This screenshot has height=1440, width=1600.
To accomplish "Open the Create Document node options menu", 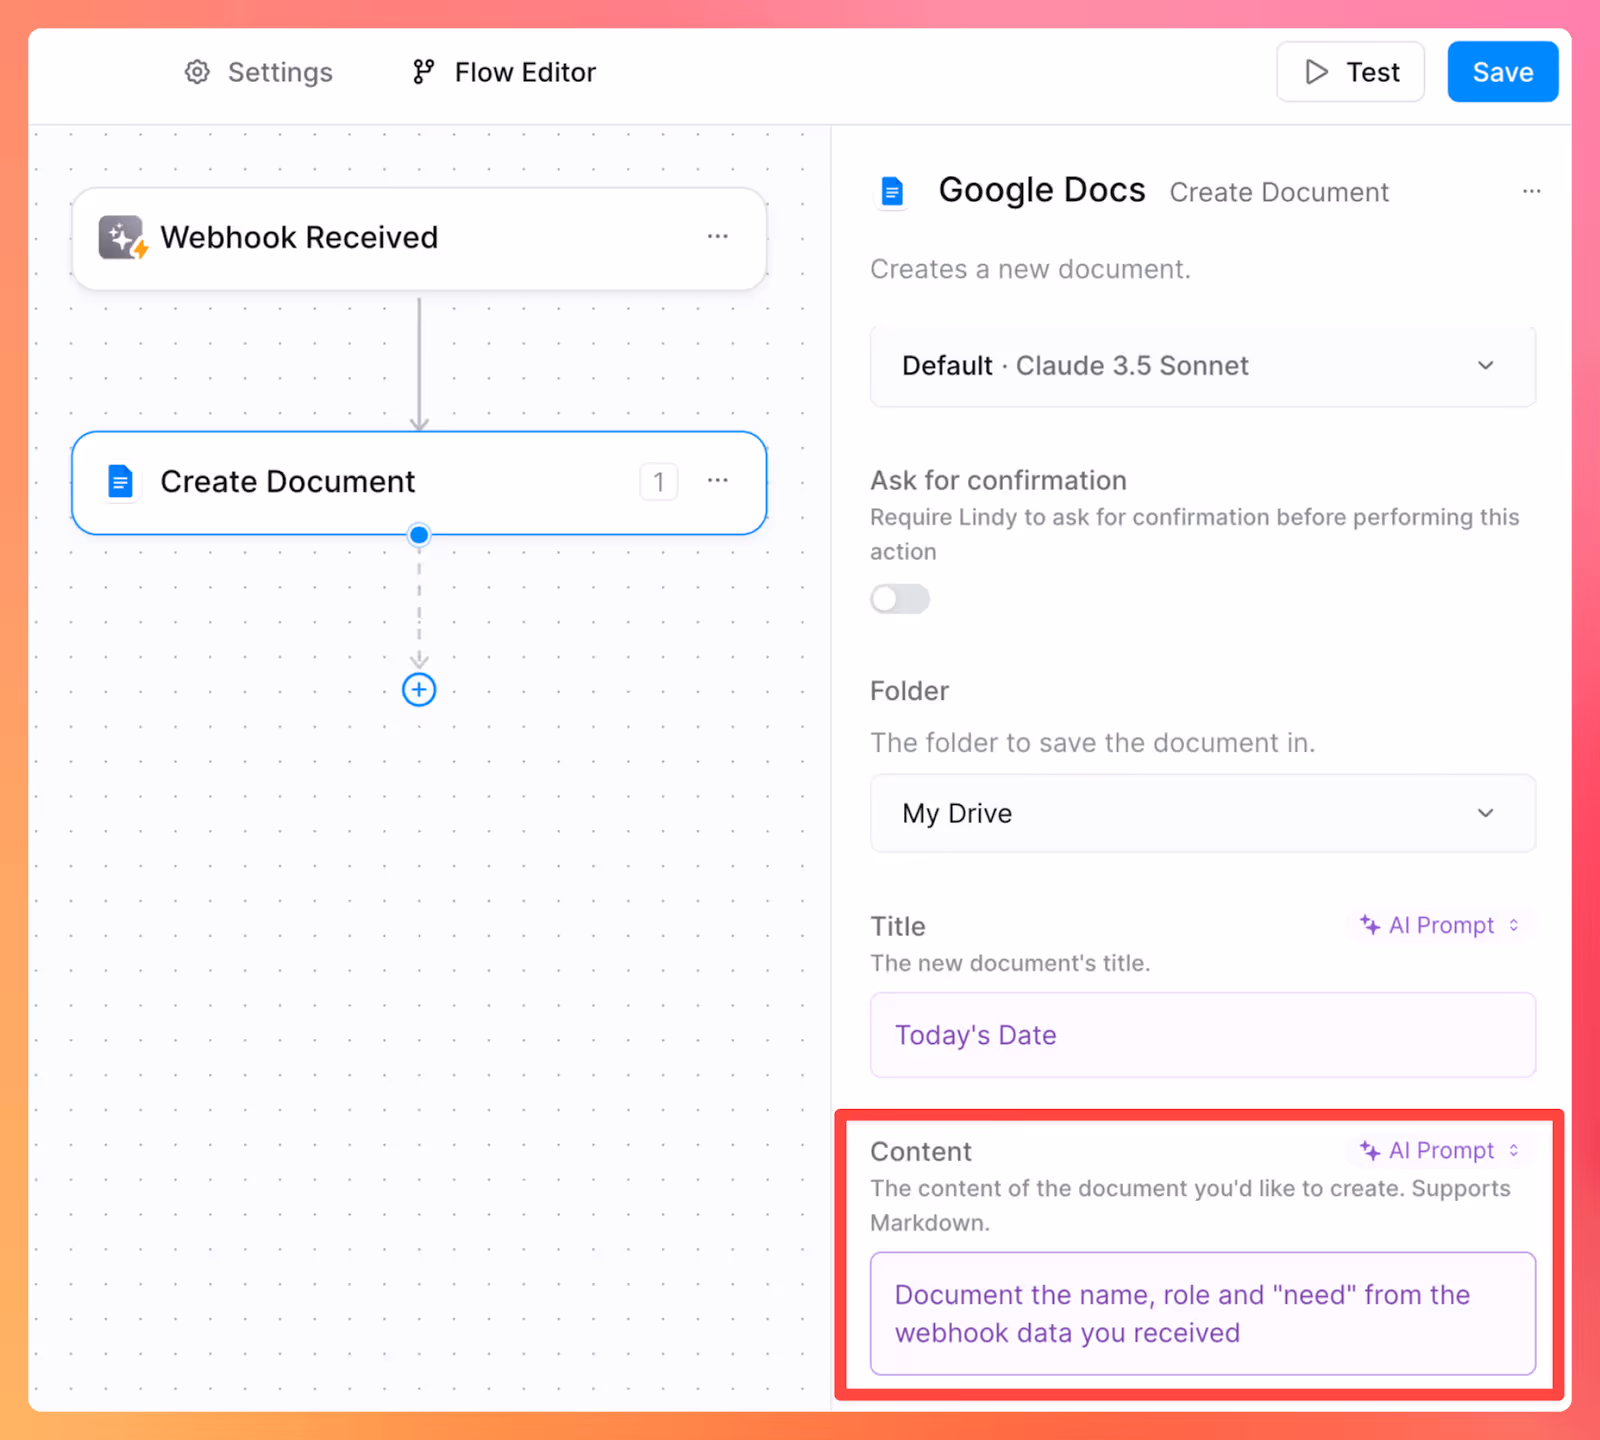I will click(x=718, y=480).
